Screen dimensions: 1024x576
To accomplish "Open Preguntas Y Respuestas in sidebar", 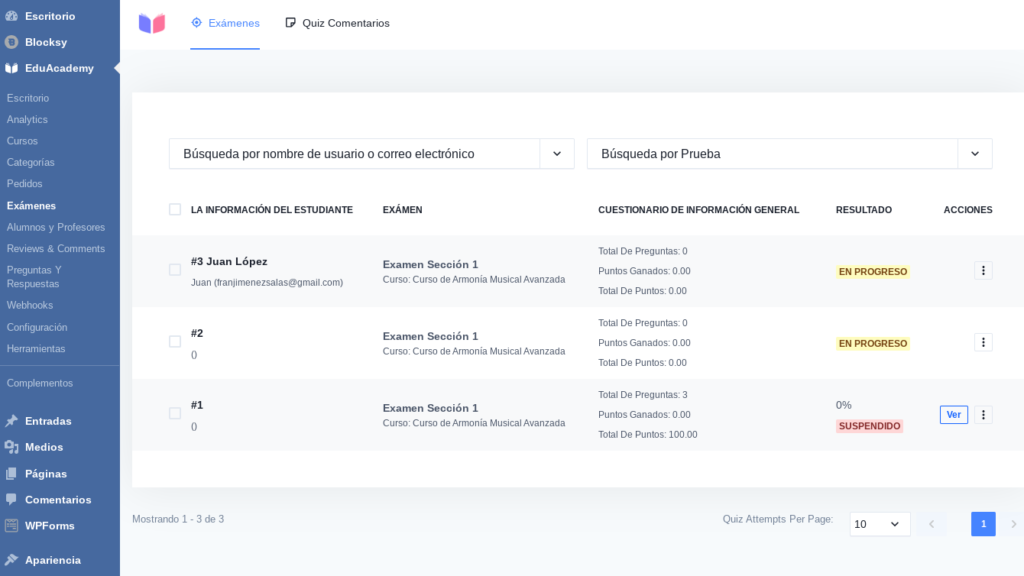I will (34, 277).
